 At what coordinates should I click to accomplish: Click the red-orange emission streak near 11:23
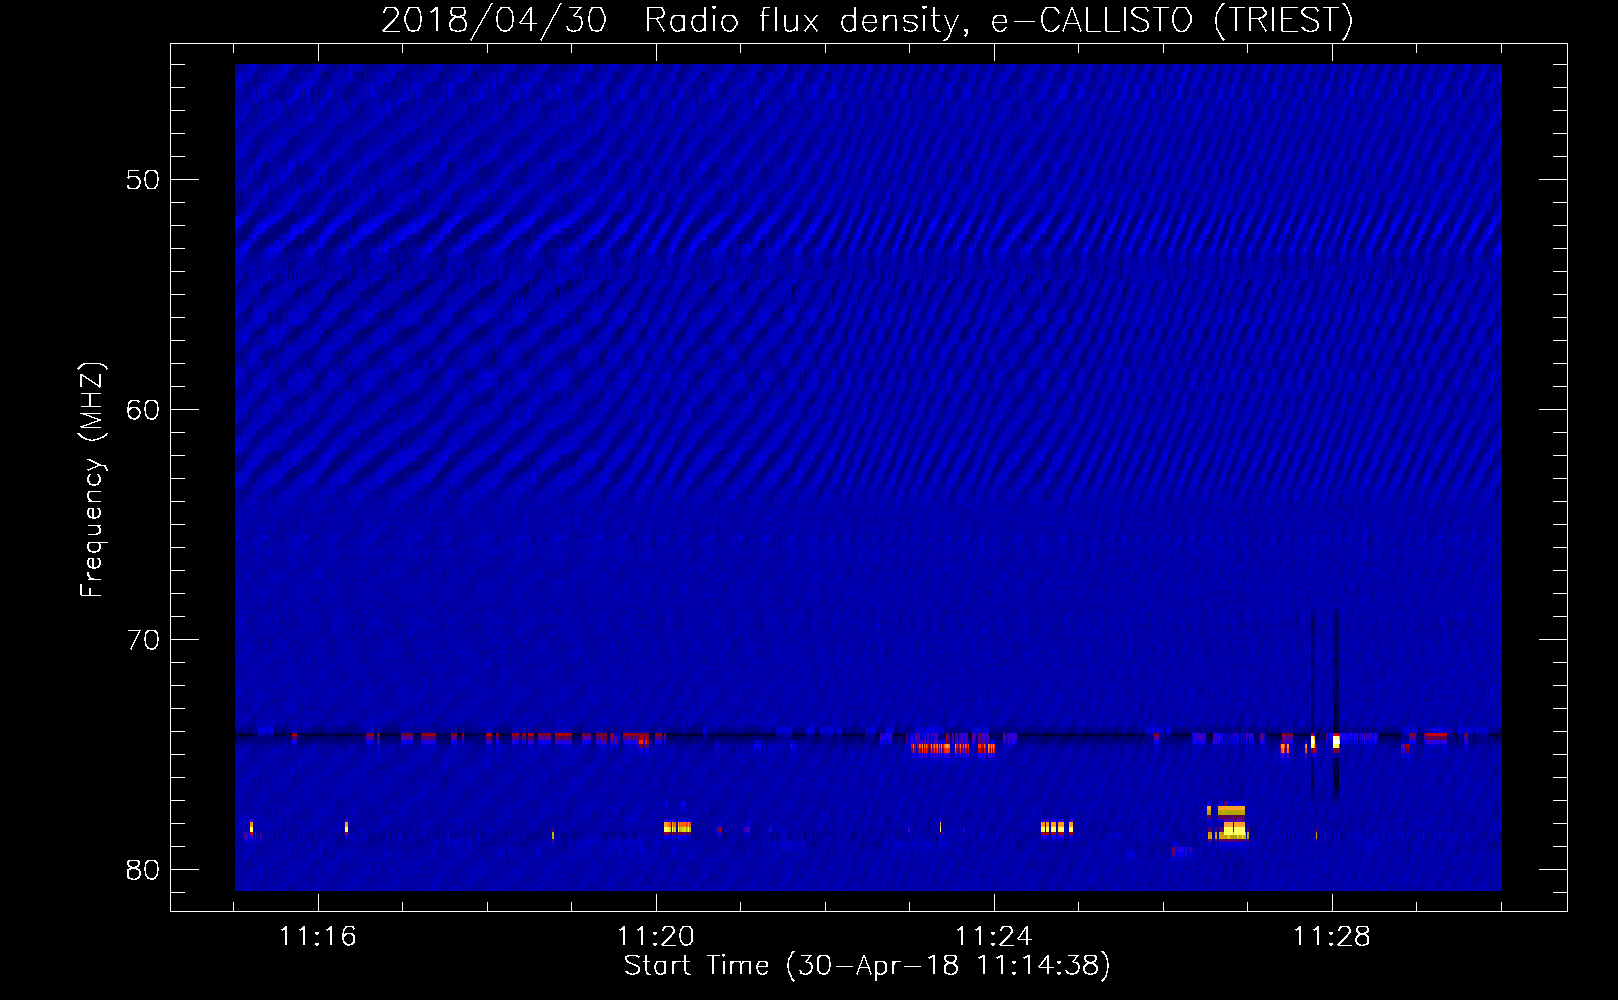point(953,748)
